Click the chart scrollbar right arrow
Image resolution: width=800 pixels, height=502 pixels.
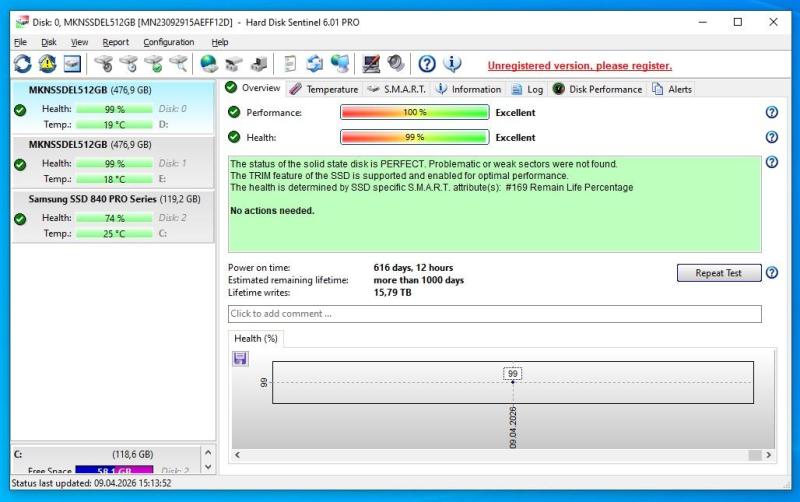point(768,455)
